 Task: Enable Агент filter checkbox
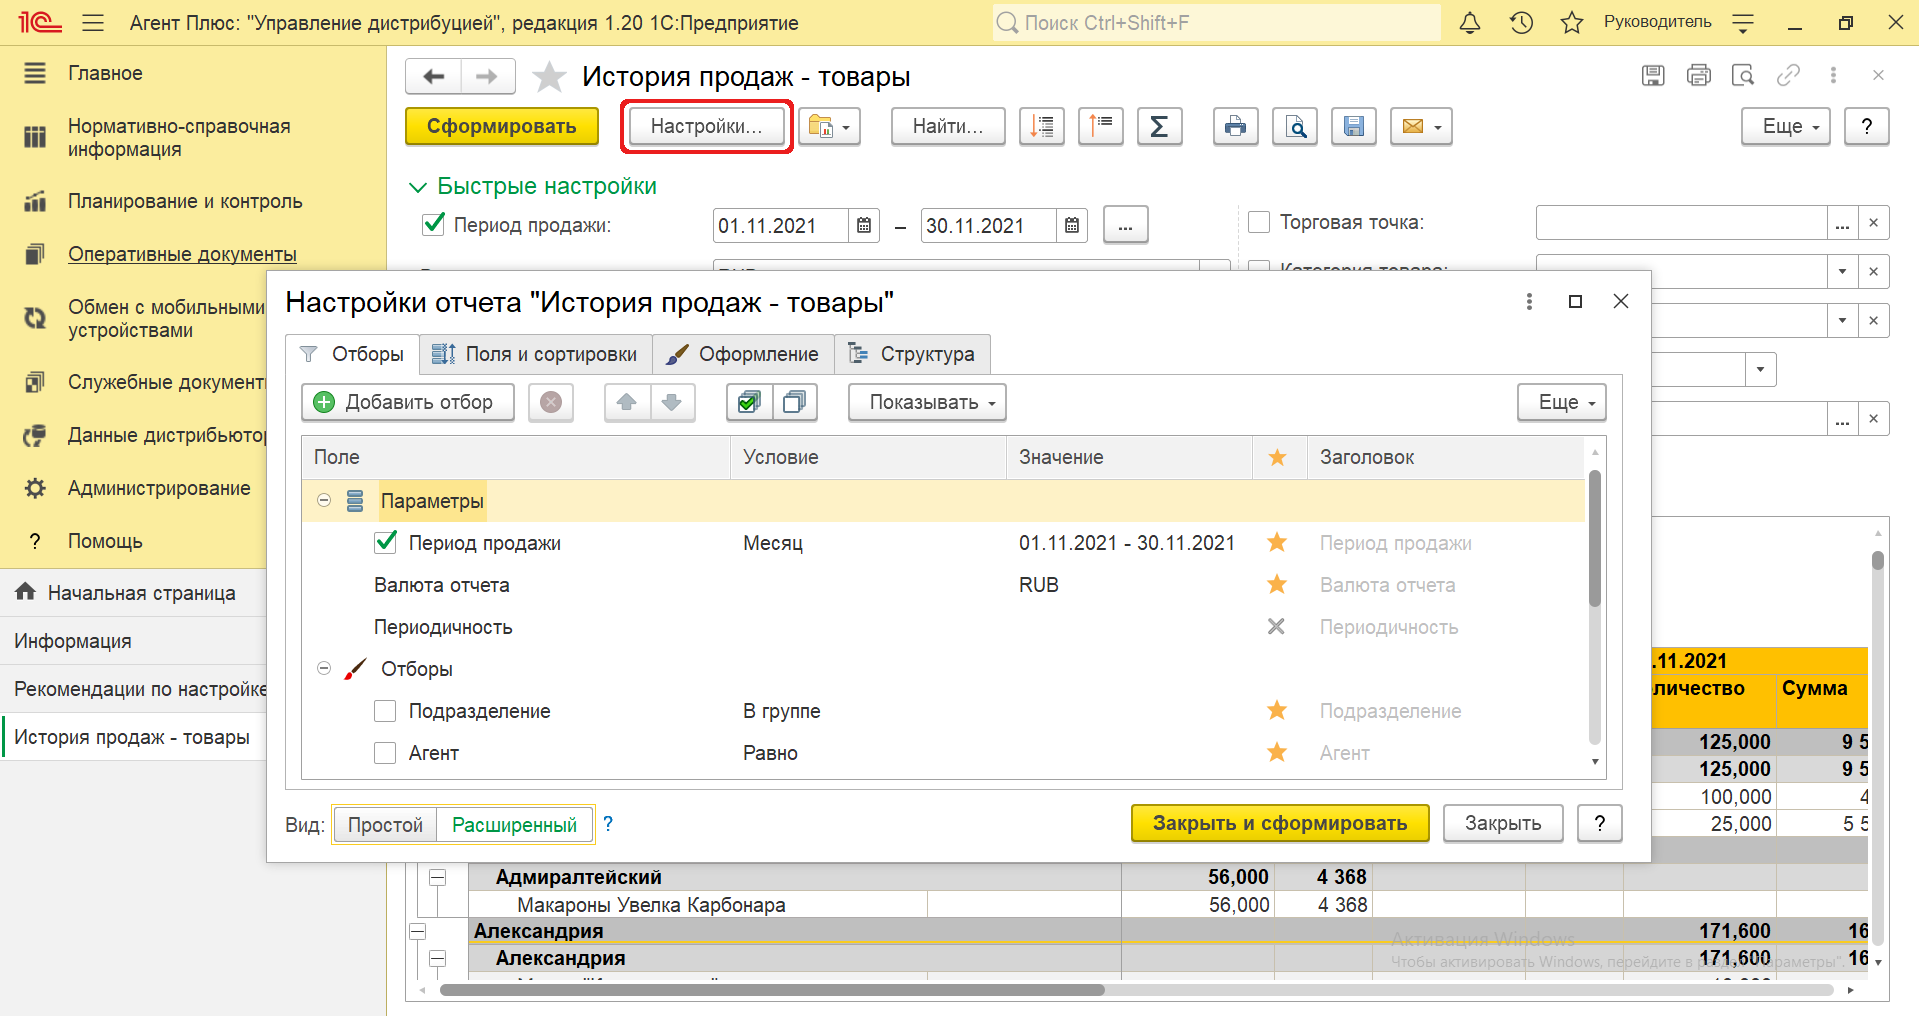click(385, 753)
